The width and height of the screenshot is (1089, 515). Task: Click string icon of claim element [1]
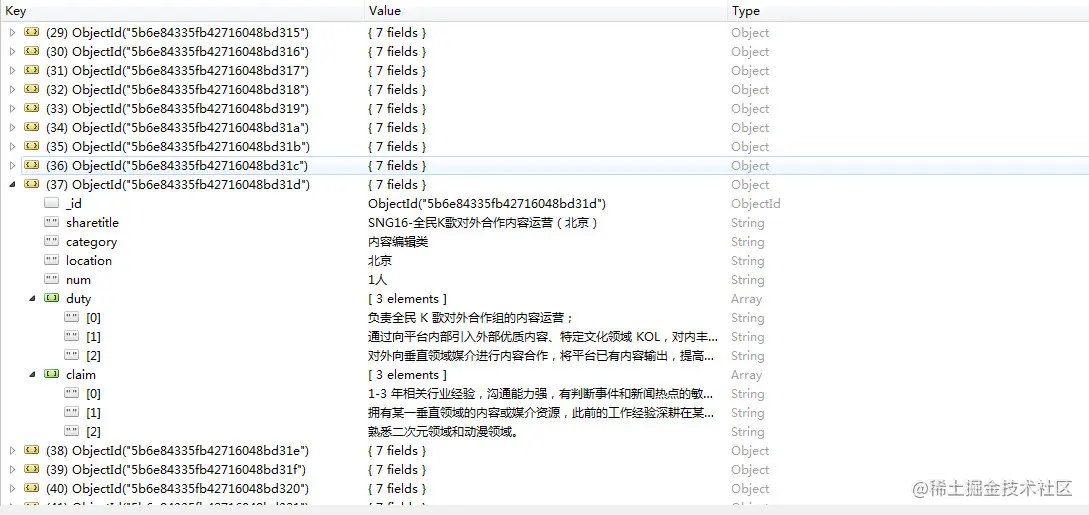pyautogui.click(x=72, y=412)
